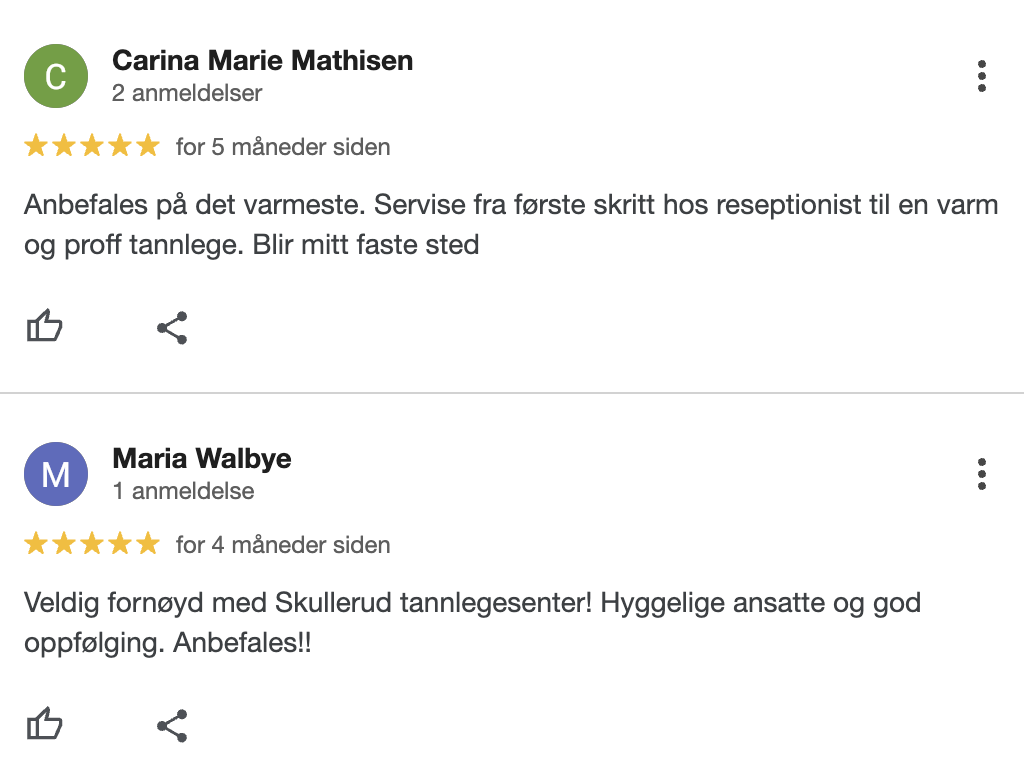This screenshot has width=1024, height=782.
Task: Open Maria's "1 anmeldelse" link
Action: (183, 492)
